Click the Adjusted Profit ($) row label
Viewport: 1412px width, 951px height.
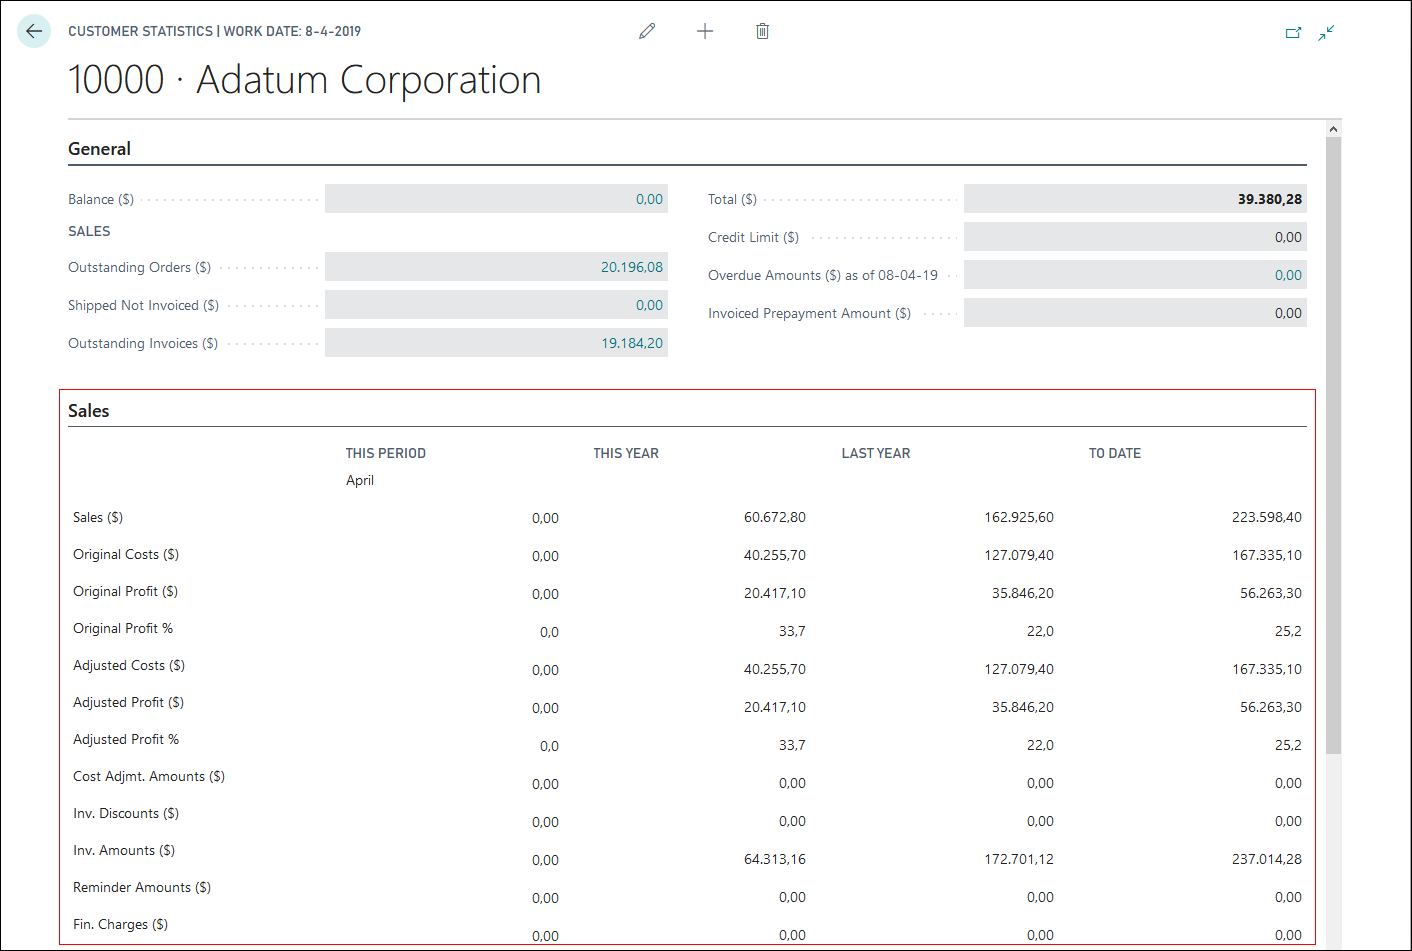(128, 702)
